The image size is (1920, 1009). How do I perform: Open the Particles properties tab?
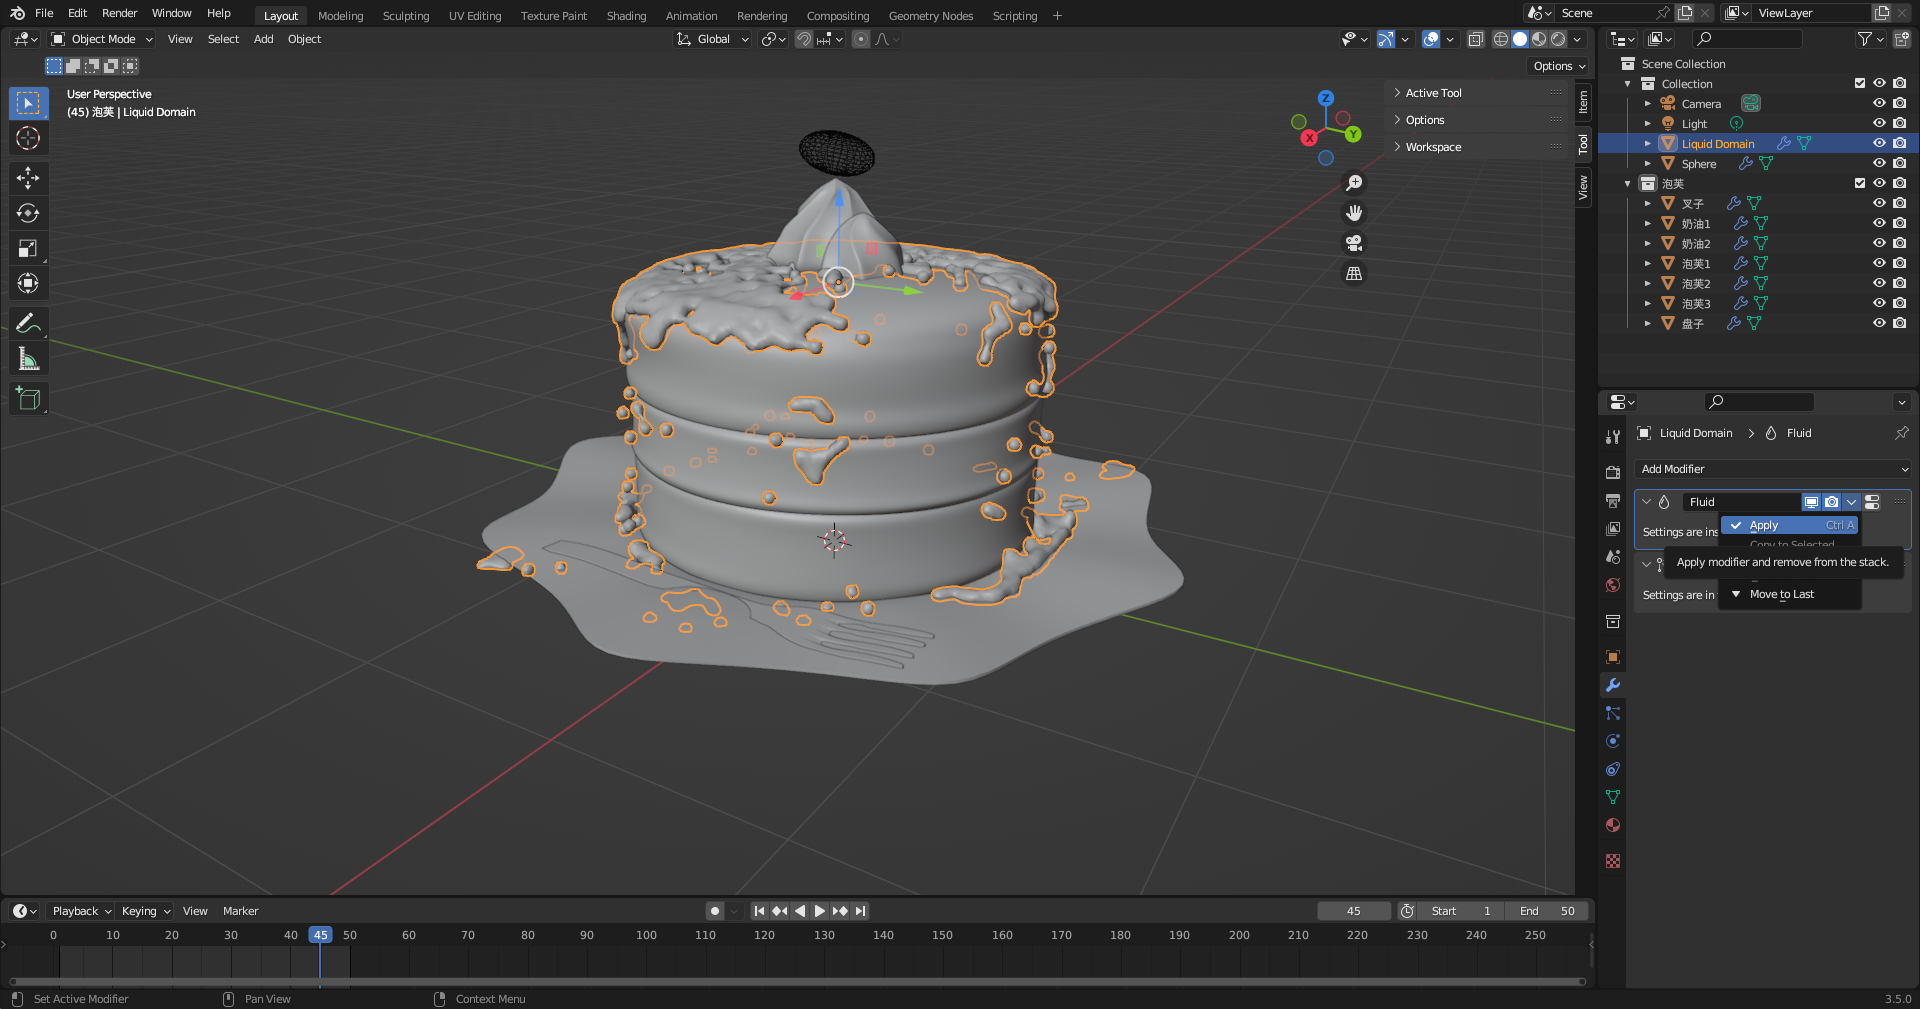pyautogui.click(x=1612, y=713)
